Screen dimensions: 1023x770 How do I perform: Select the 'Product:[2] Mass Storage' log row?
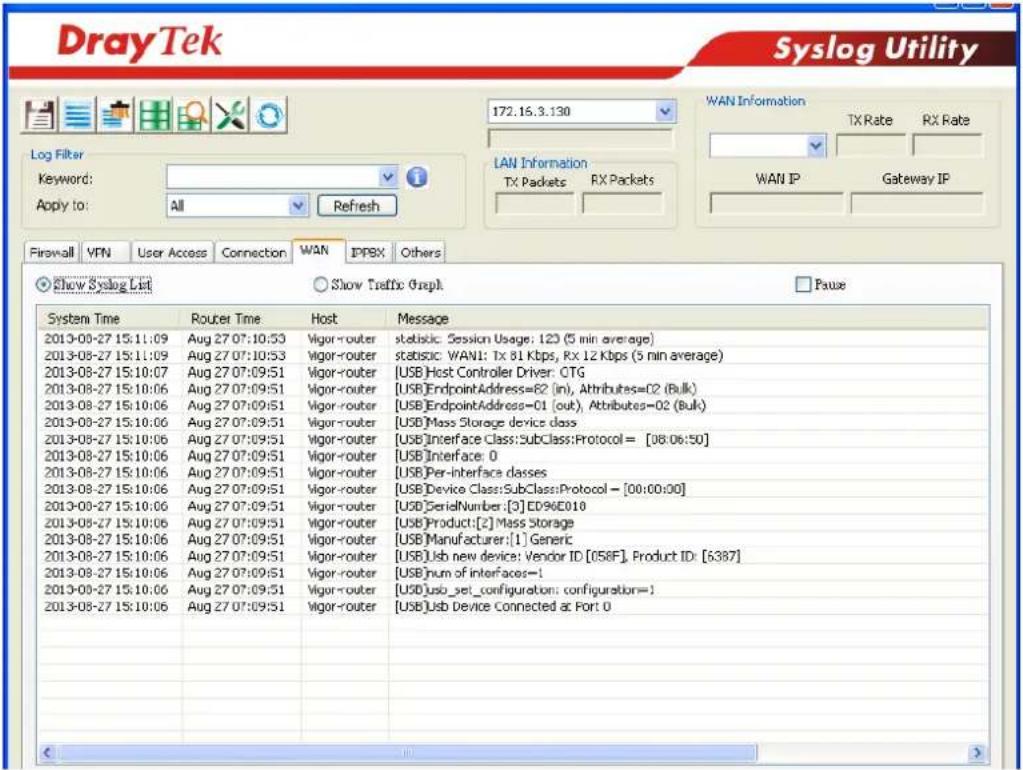coord(513,523)
